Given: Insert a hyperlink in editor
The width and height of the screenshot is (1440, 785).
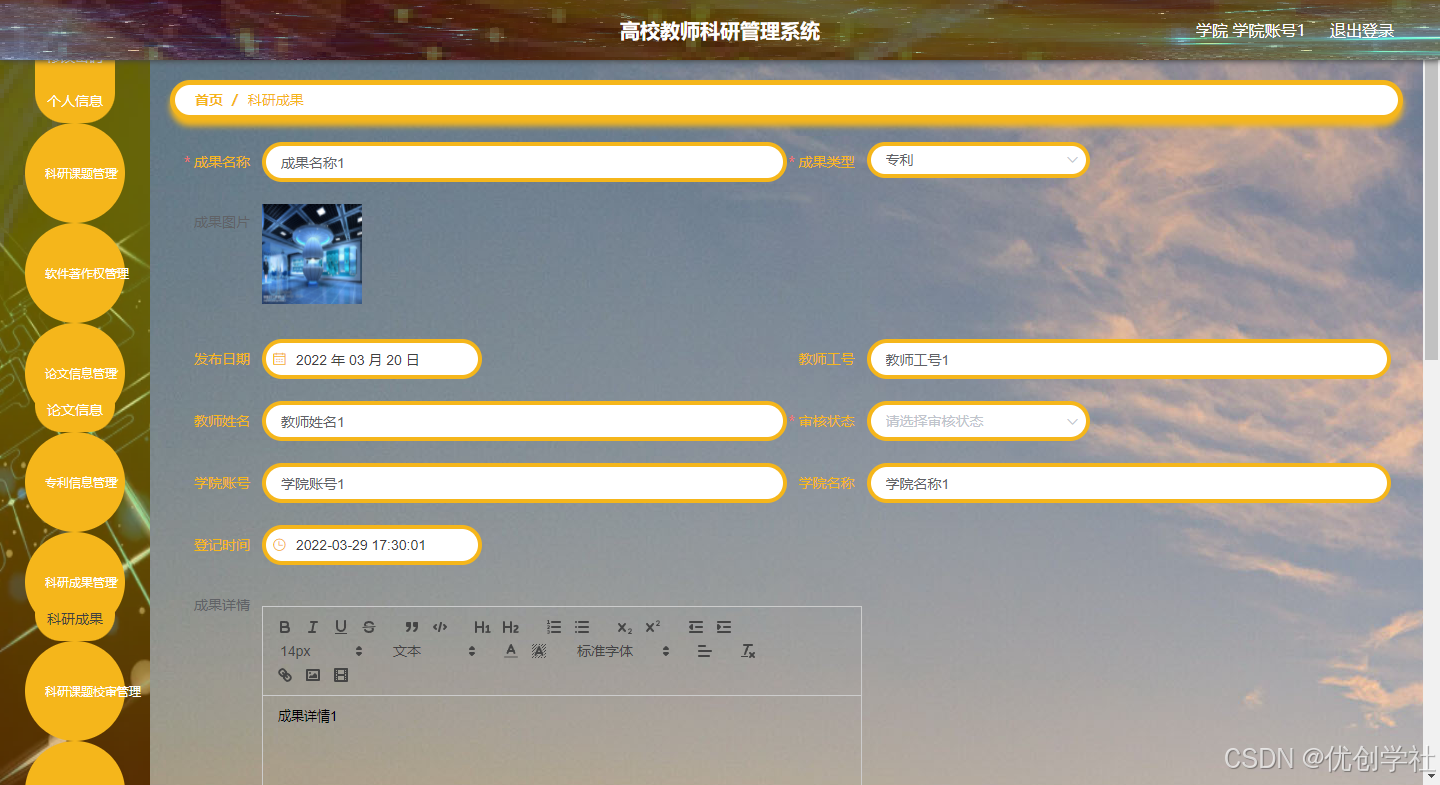Looking at the screenshot, I should [285, 675].
